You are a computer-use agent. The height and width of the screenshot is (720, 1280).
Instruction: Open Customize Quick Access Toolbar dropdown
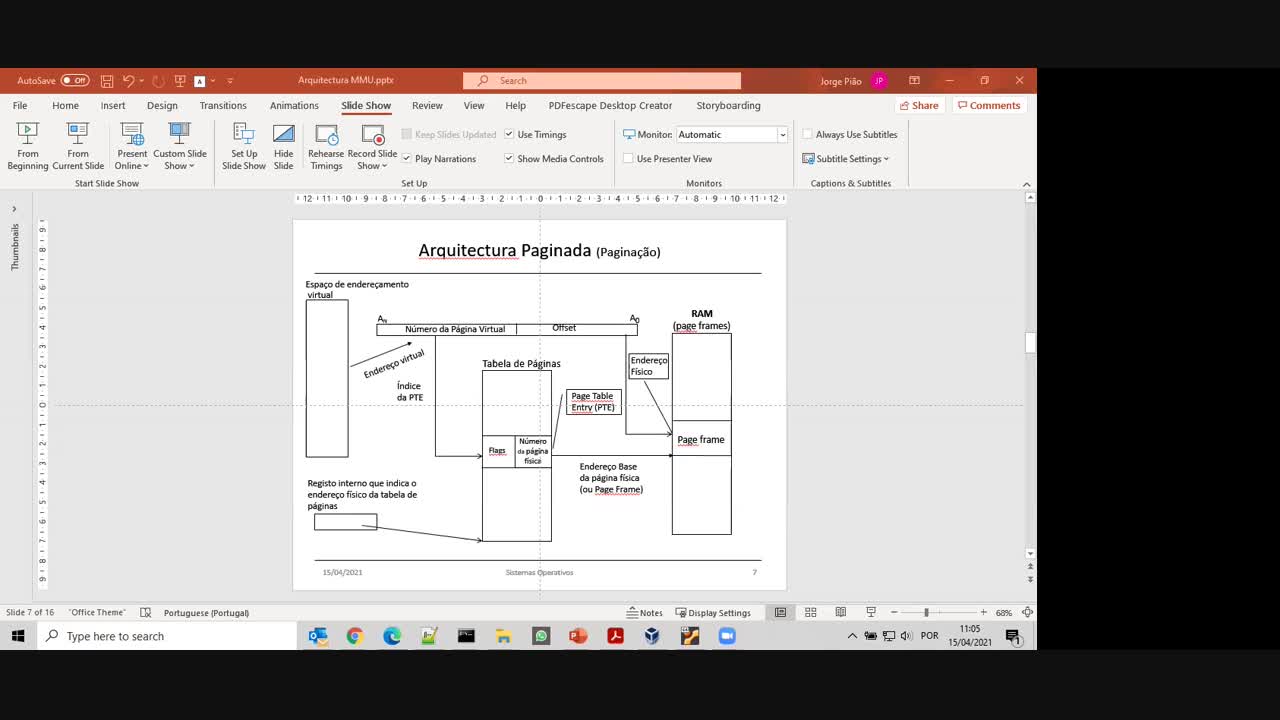click(230, 81)
